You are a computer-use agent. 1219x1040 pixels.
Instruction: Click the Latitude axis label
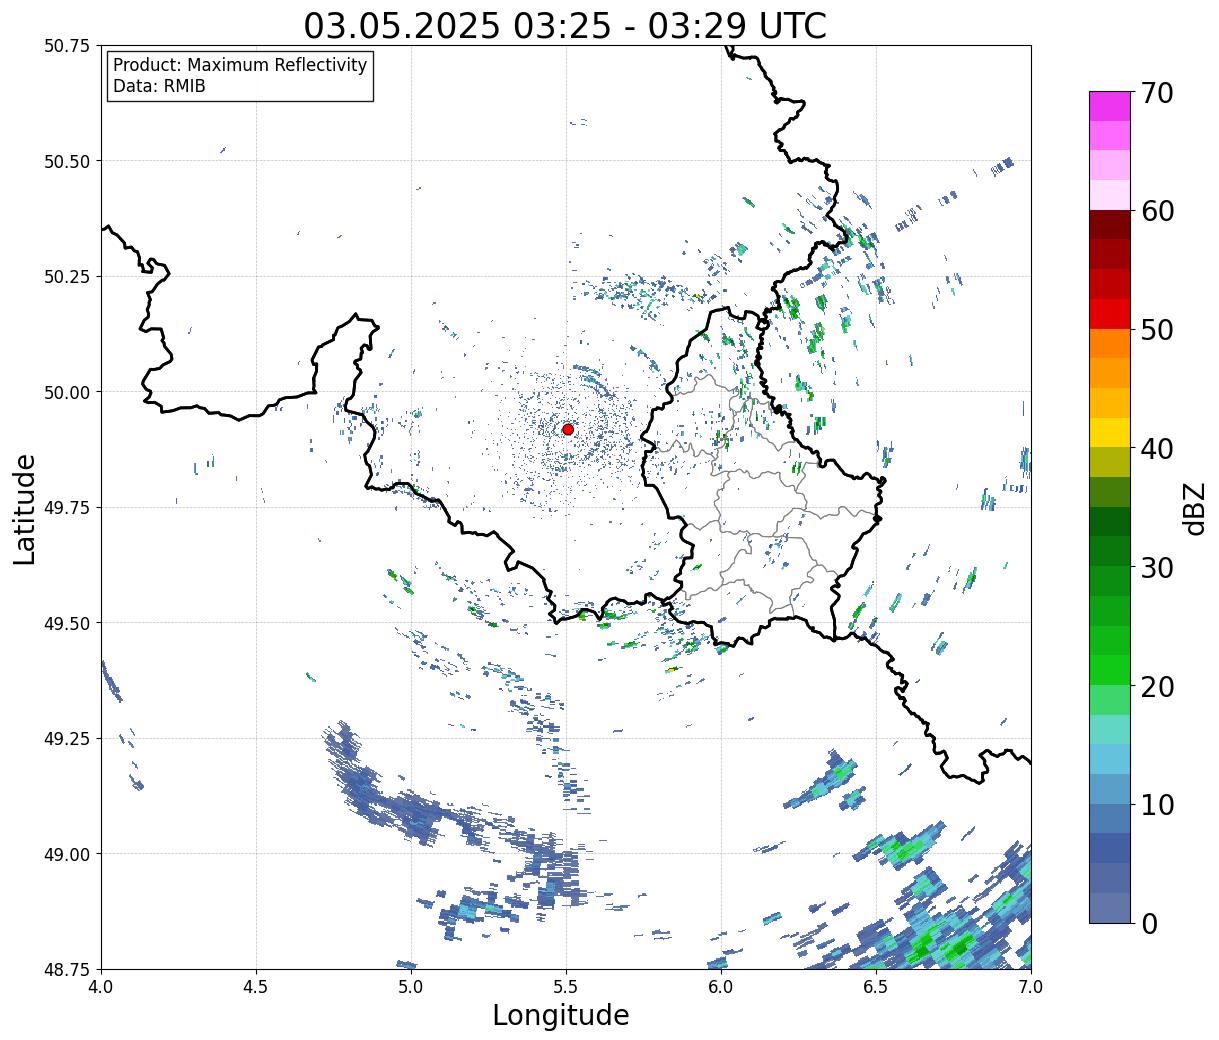25,508
